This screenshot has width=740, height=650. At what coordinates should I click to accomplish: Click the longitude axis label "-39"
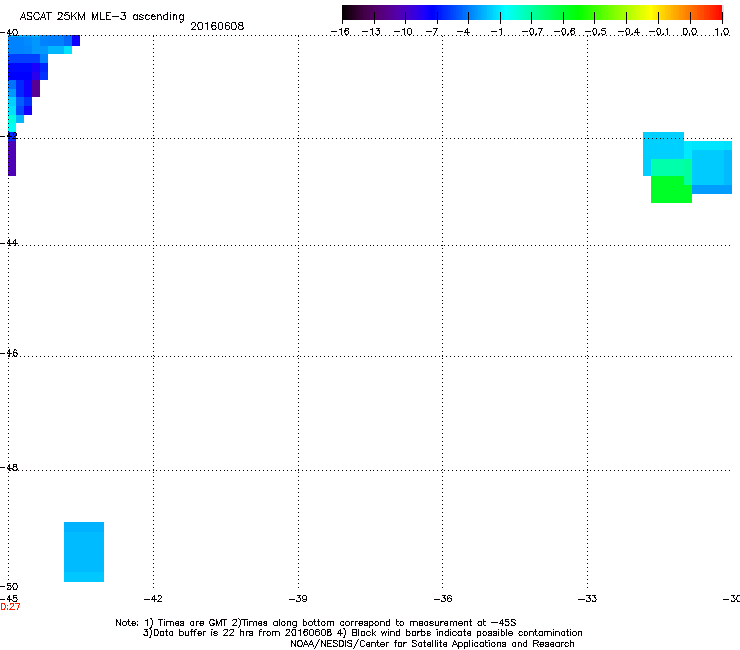(x=298, y=599)
